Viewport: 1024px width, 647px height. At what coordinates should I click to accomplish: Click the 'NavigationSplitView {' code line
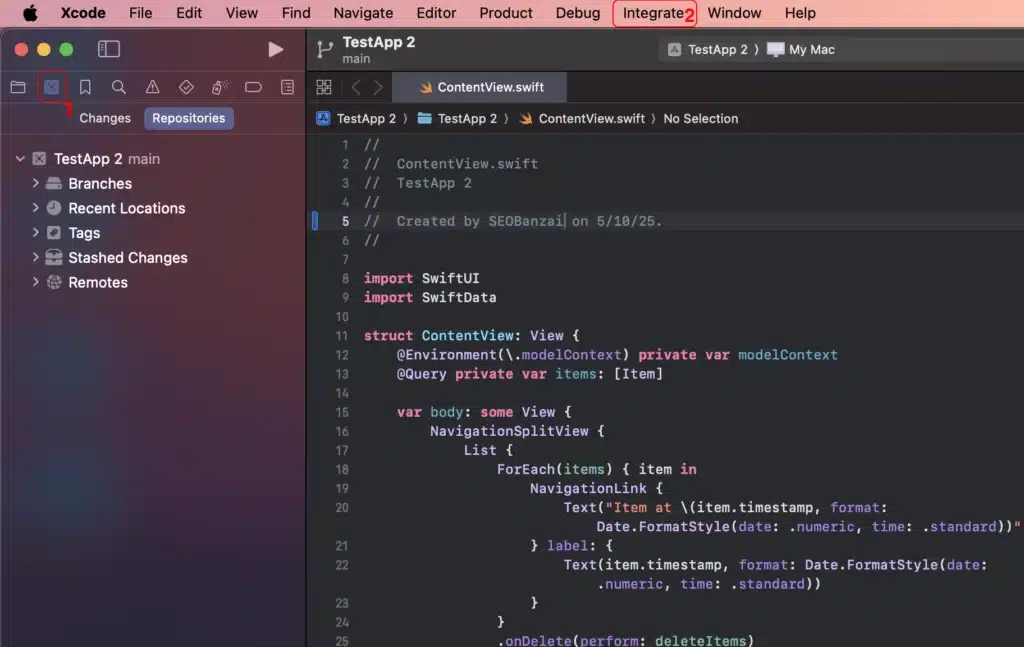(x=517, y=432)
